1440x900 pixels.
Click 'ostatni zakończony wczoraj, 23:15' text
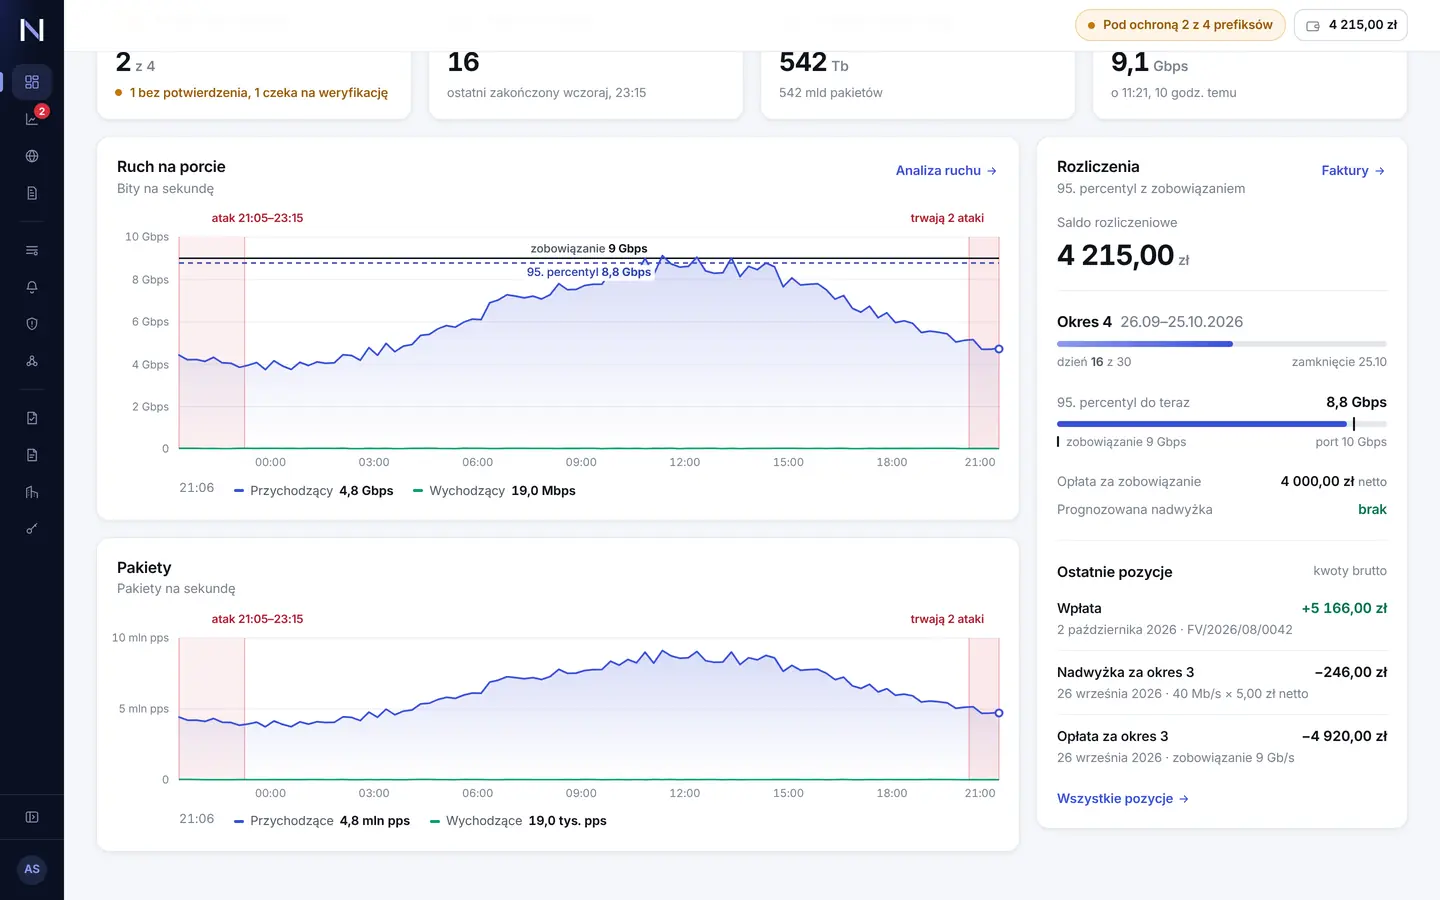coord(546,93)
